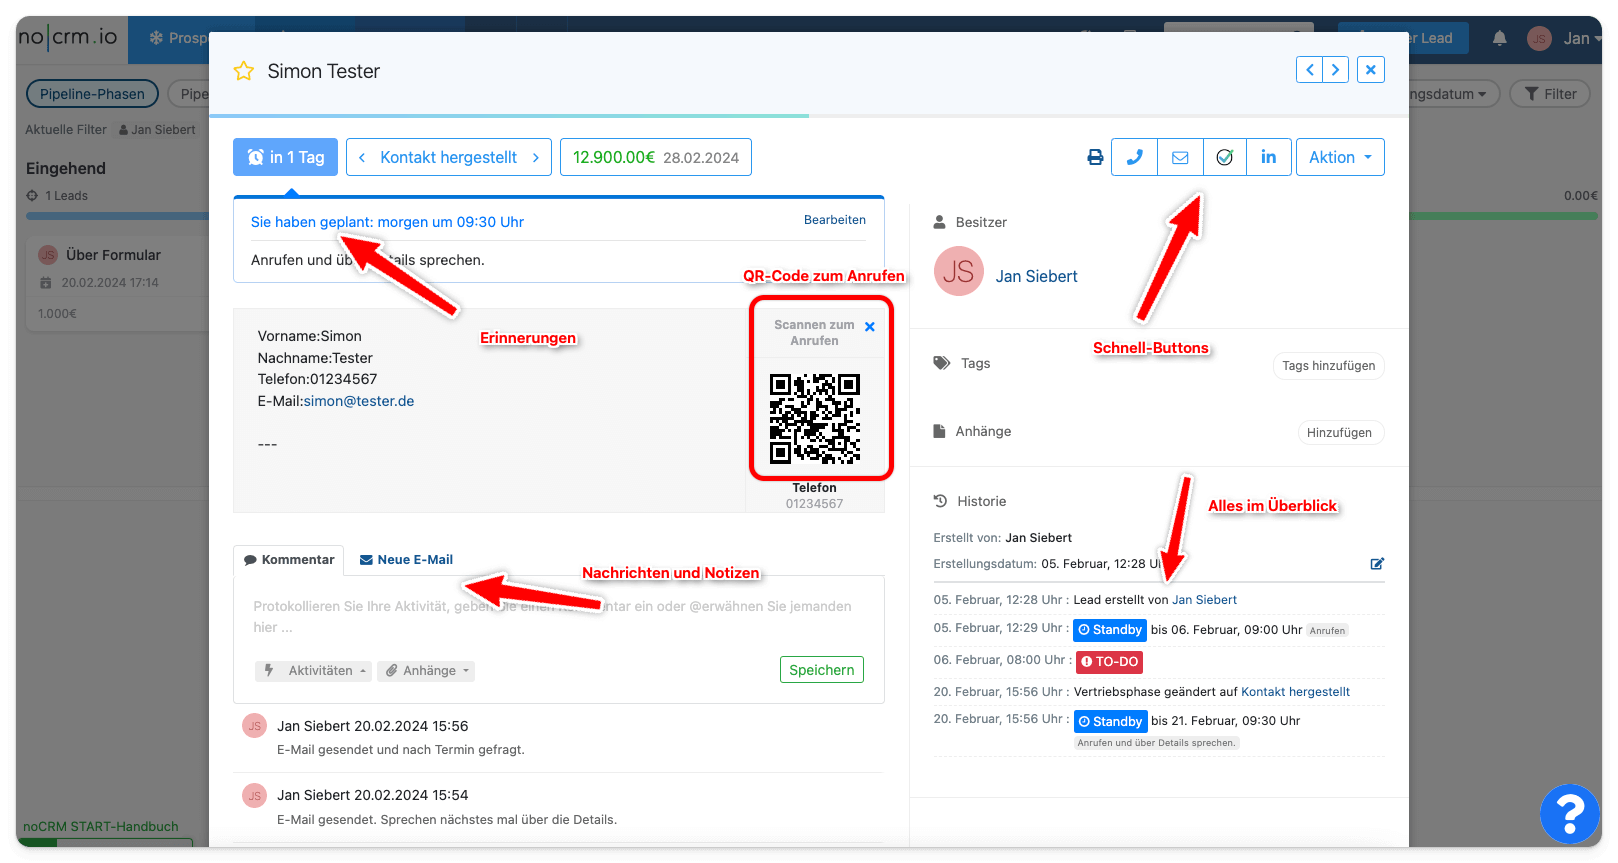This screenshot has height=863, width=1618.
Task: Click the checkmark task quick button
Action: pos(1224,157)
